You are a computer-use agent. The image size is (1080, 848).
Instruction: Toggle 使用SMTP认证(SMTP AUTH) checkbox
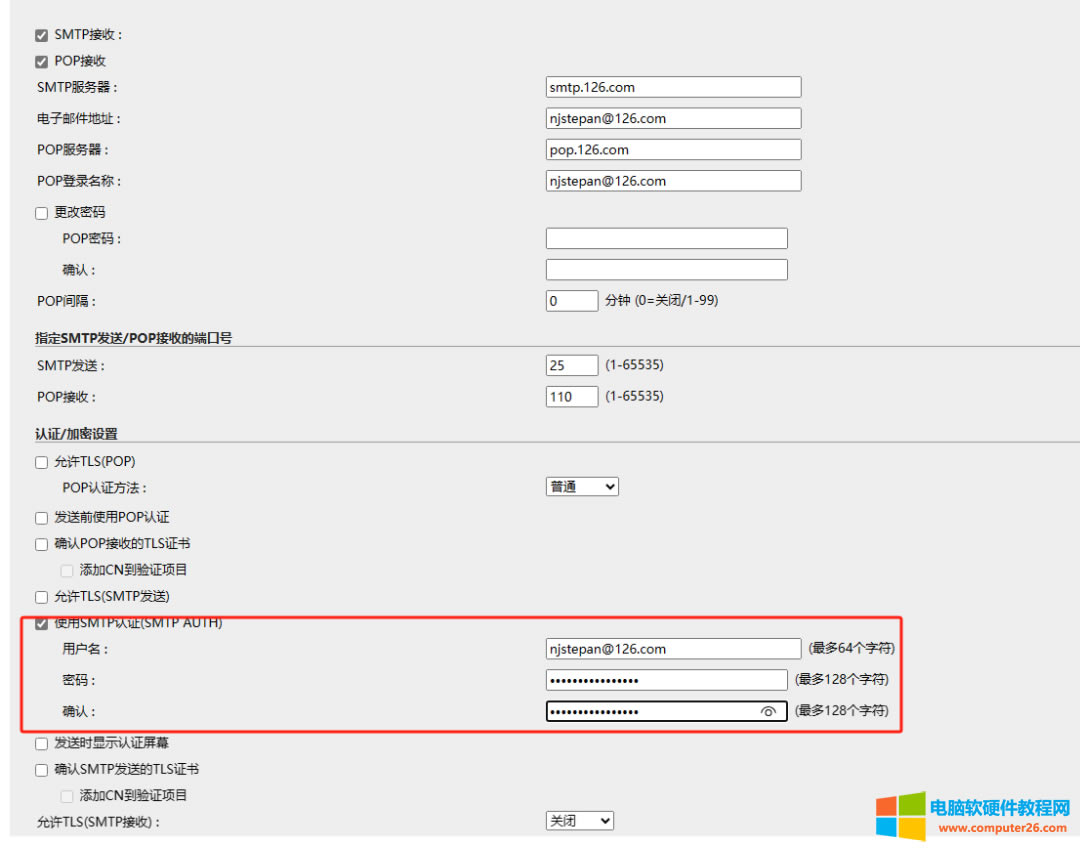coord(42,624)
